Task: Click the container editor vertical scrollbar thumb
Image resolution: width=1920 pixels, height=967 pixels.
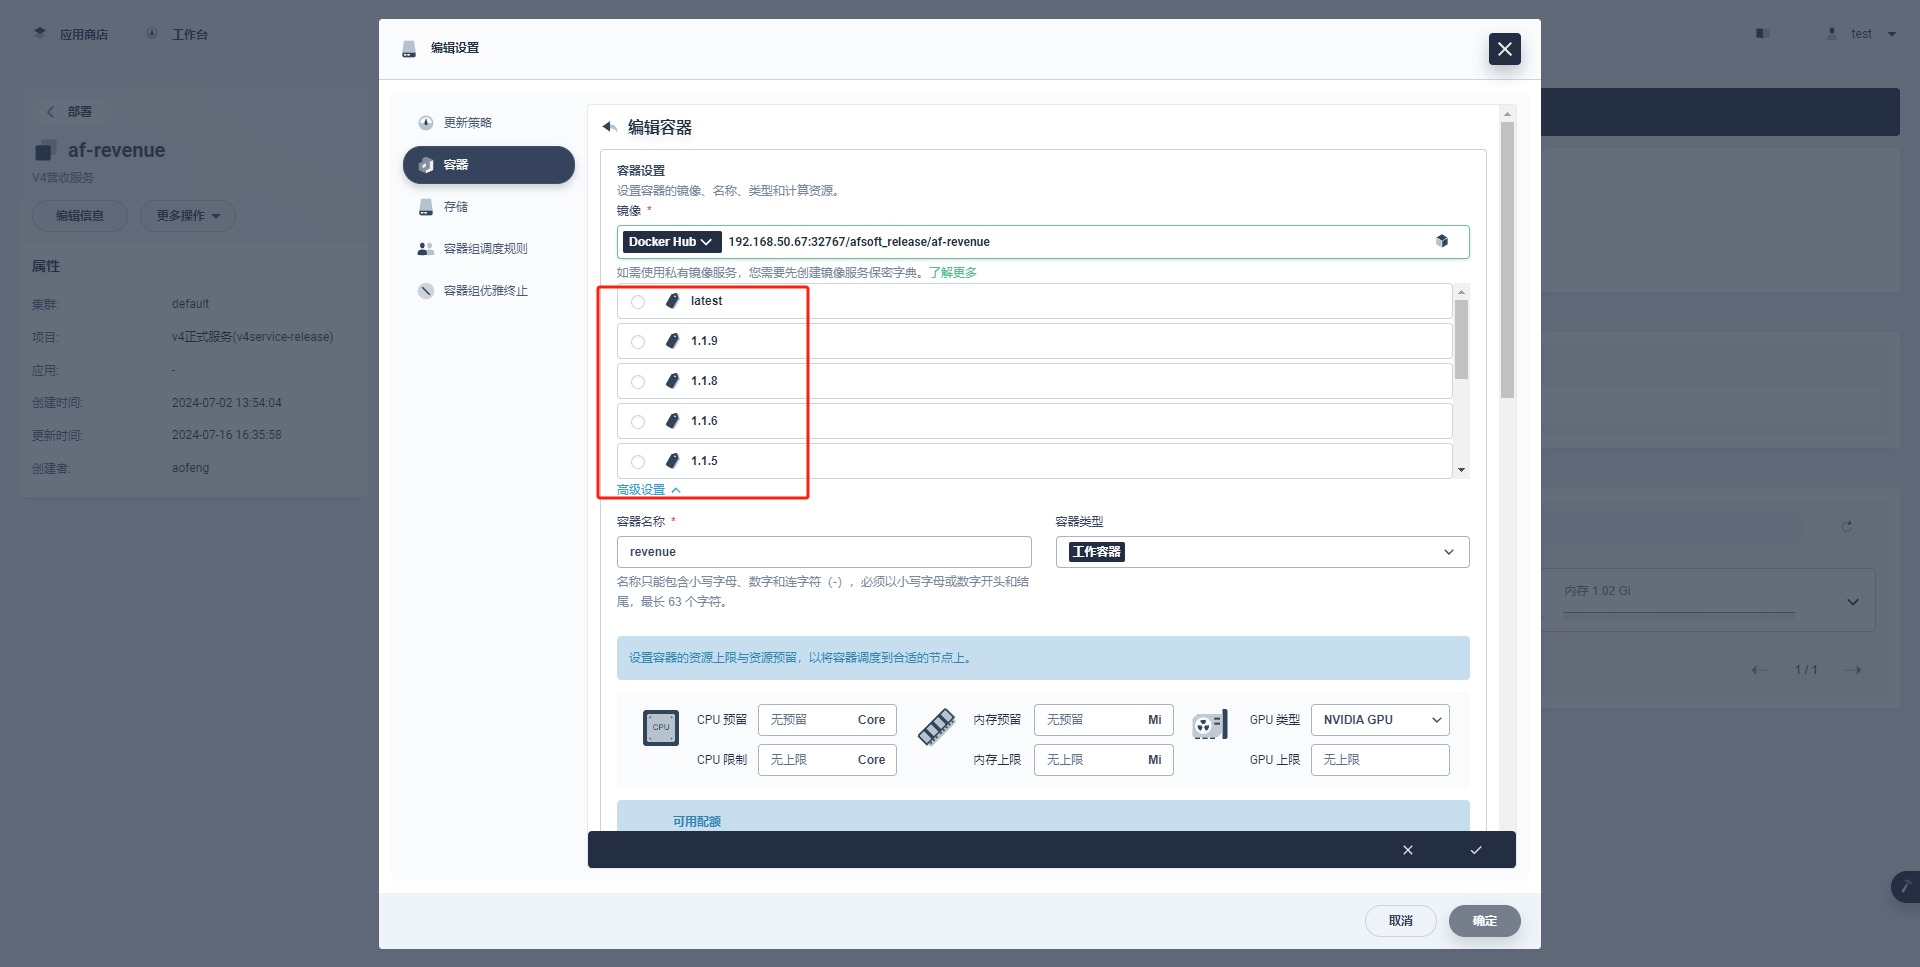Action: point(1508,260)
